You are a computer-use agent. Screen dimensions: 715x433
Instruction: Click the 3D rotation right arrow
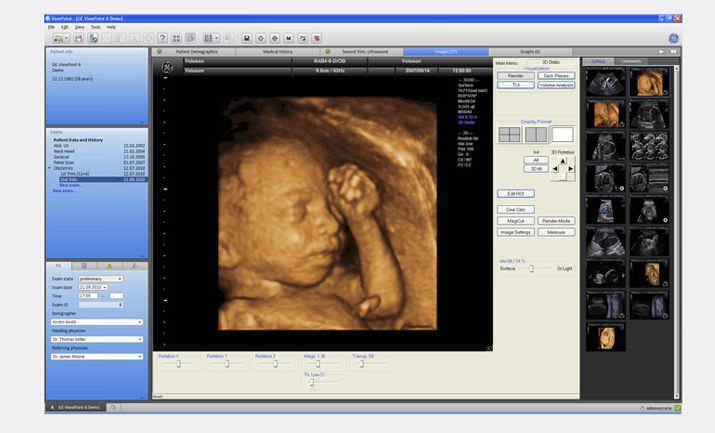click(x=571, y=168)
